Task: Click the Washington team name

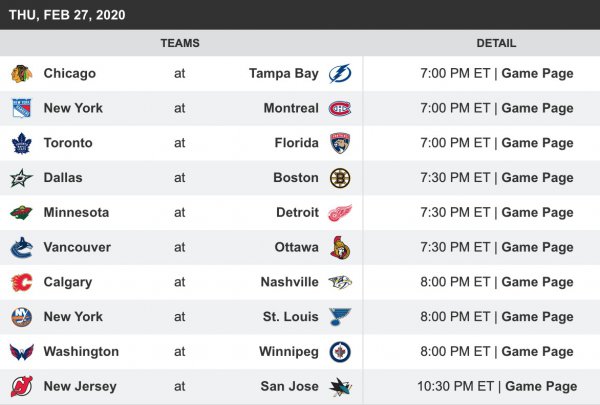Action: 81,352
